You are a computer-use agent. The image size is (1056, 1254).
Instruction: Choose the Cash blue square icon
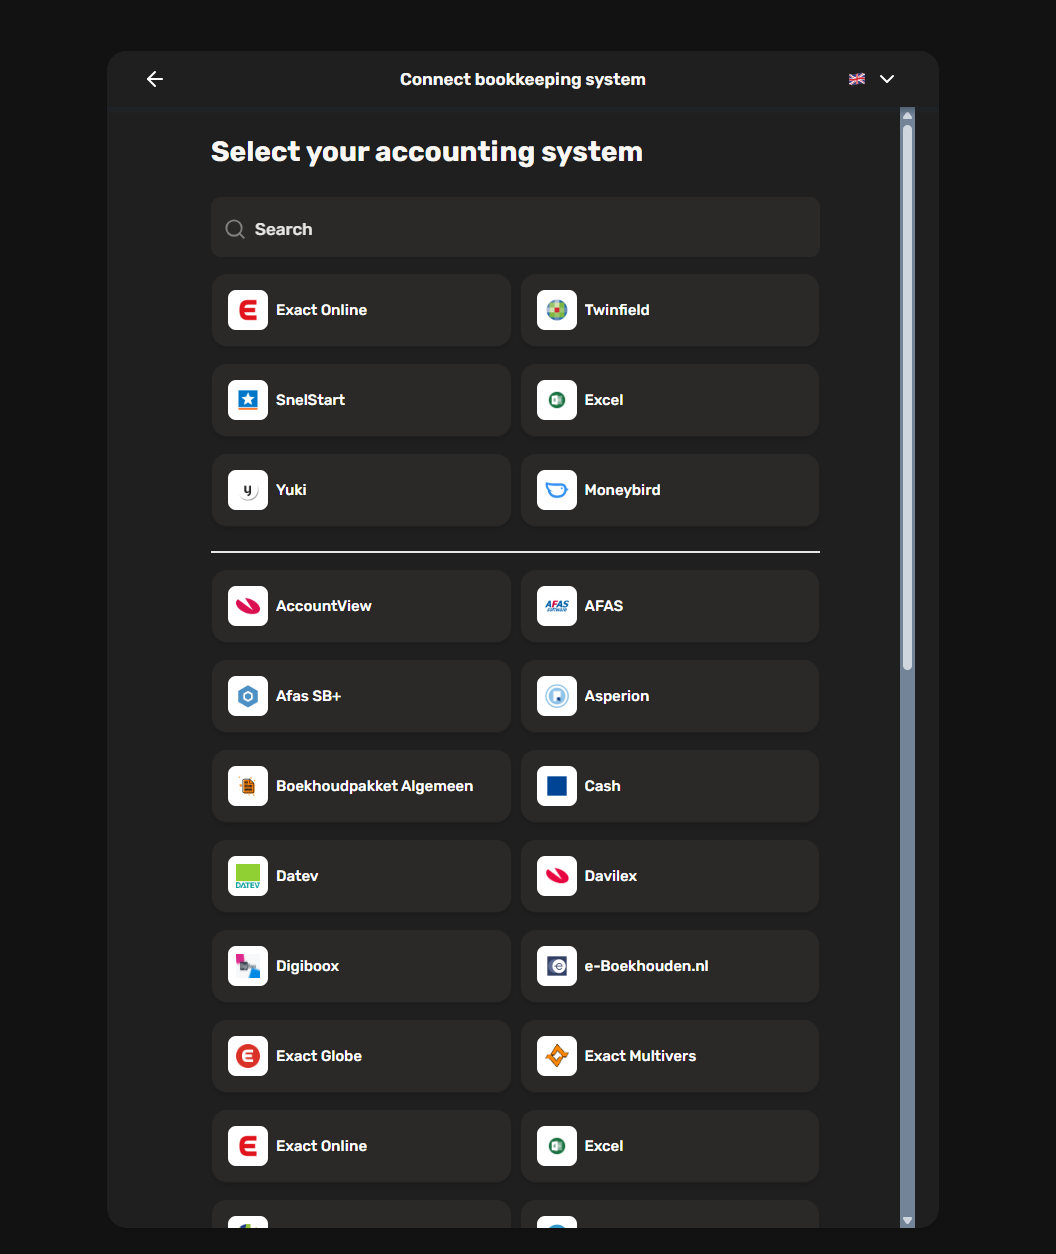pos(557,786)
